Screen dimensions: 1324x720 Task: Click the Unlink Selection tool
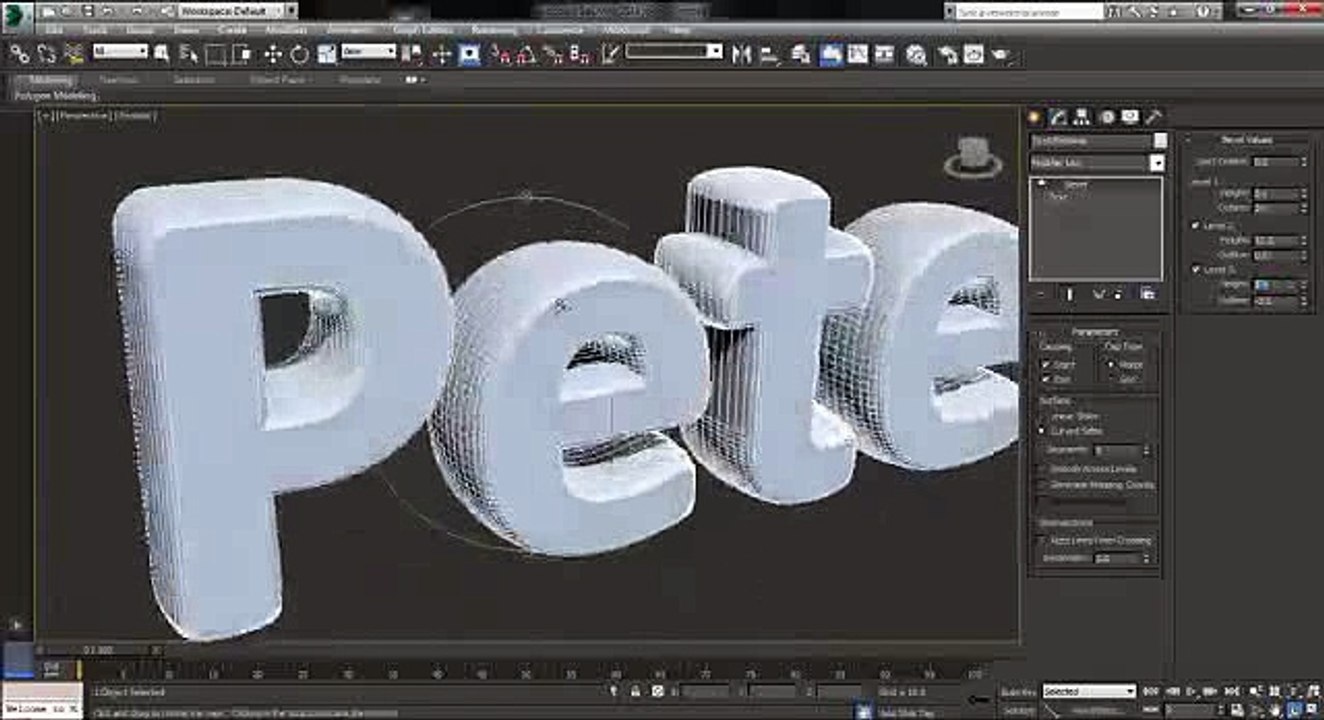click(46, 54)
